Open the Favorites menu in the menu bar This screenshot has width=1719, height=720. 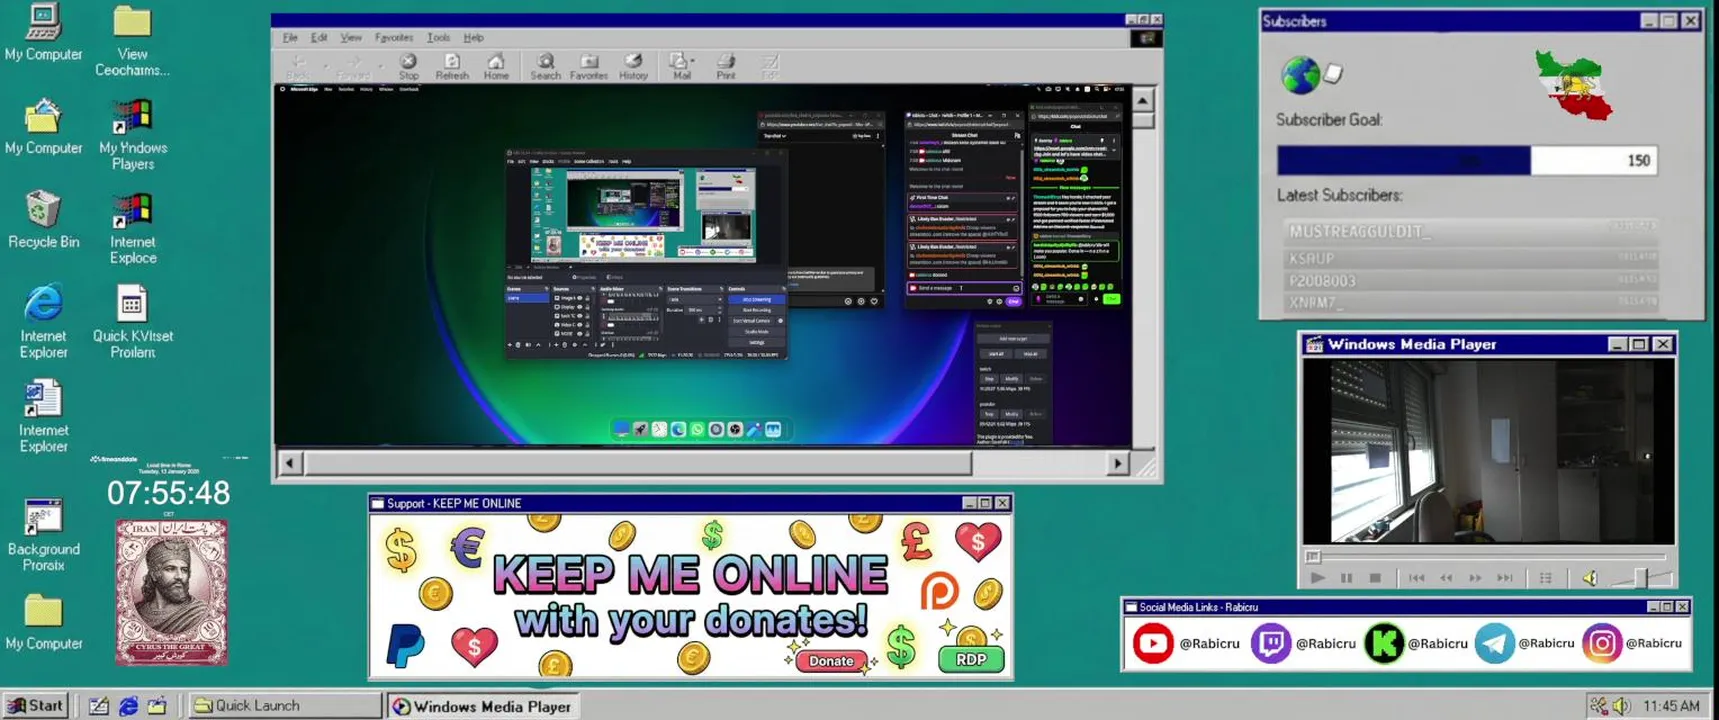tap(394, 38)
